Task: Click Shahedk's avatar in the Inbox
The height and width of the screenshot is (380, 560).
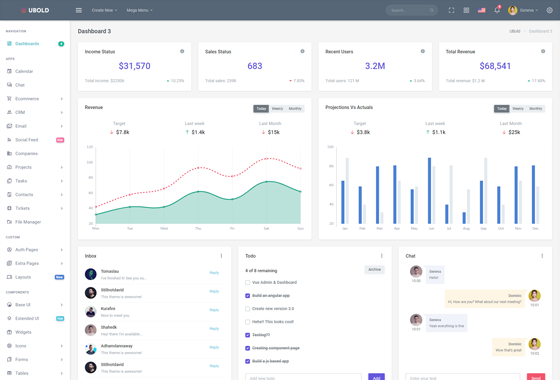Action: click(x=91, y=330)
